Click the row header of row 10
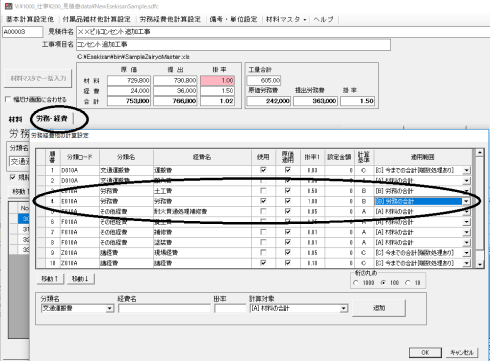The height and width of the screenshot is (361, 490). pos(40,263)
